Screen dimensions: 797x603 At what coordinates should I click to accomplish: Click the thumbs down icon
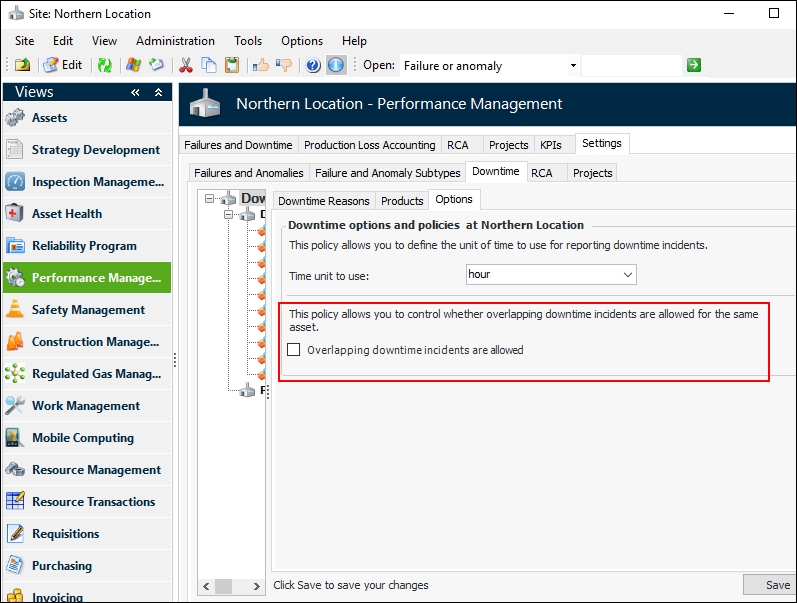pyautogui.click(x=283, y=65)
